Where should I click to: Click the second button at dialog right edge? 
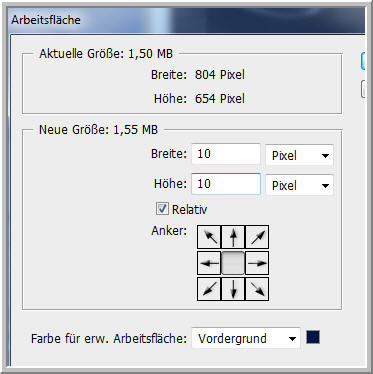363,89
